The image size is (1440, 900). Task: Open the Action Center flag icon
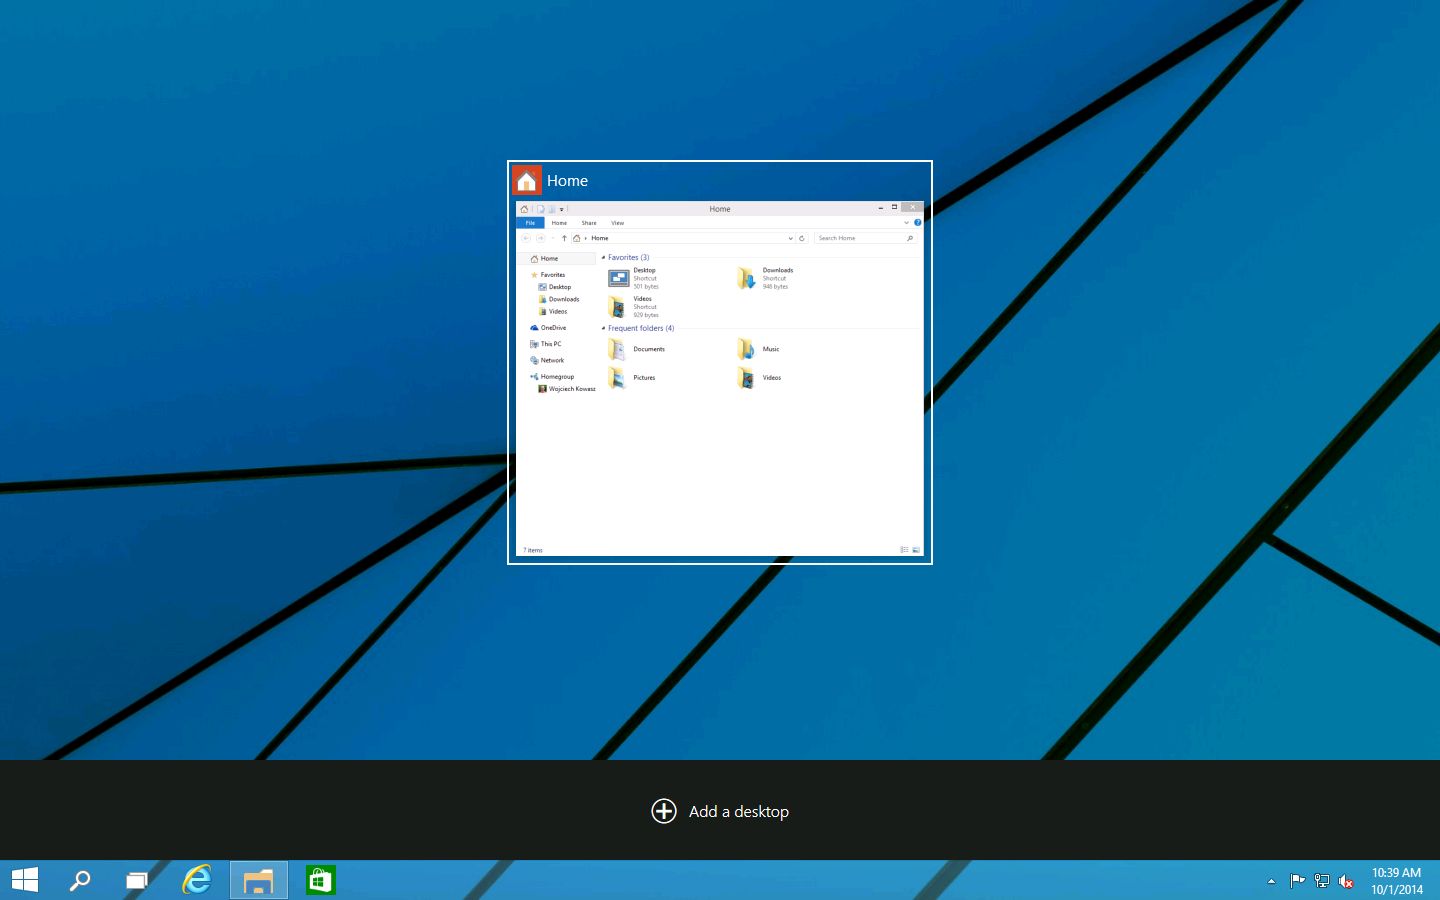point(1297,881)
